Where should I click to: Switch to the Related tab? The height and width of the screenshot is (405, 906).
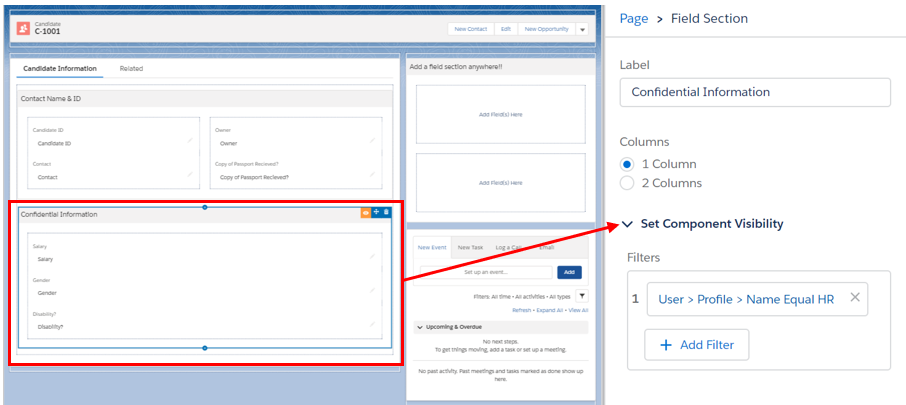pos(131,69)
